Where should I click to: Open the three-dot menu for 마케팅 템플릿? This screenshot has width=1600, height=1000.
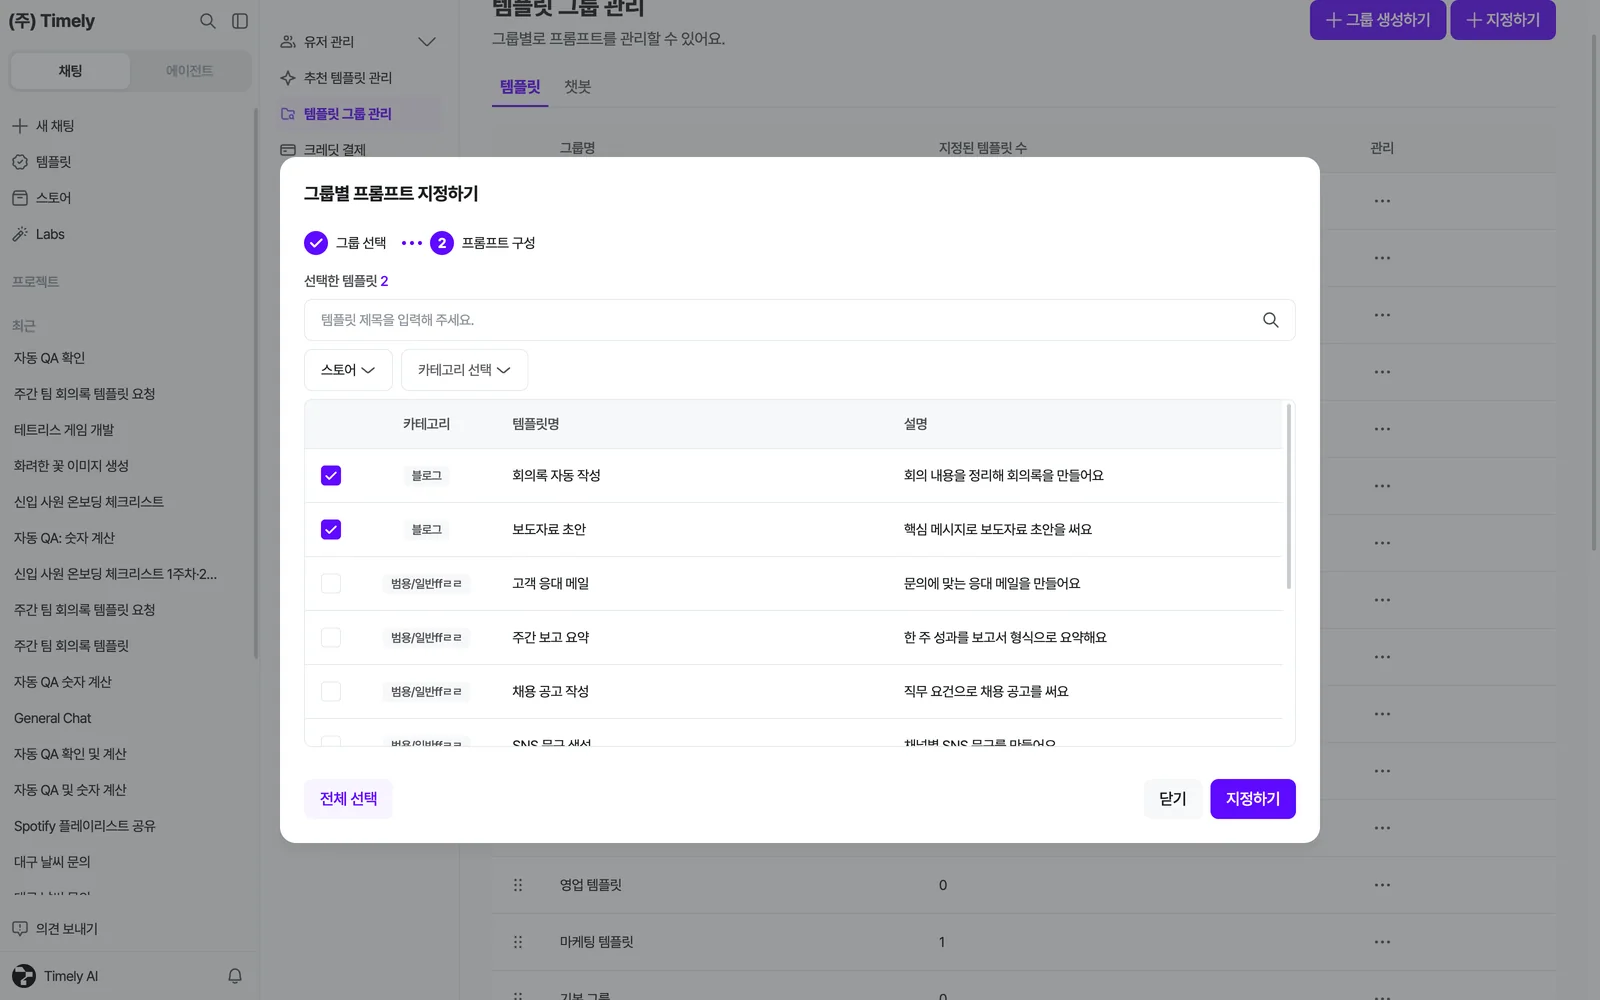click(x=1382, y=942)
